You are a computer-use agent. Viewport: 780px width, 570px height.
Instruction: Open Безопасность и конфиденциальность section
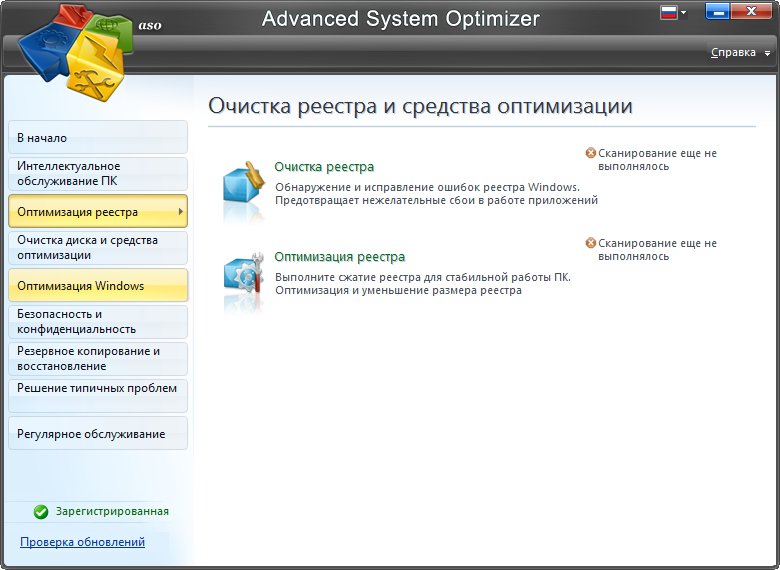98,322
